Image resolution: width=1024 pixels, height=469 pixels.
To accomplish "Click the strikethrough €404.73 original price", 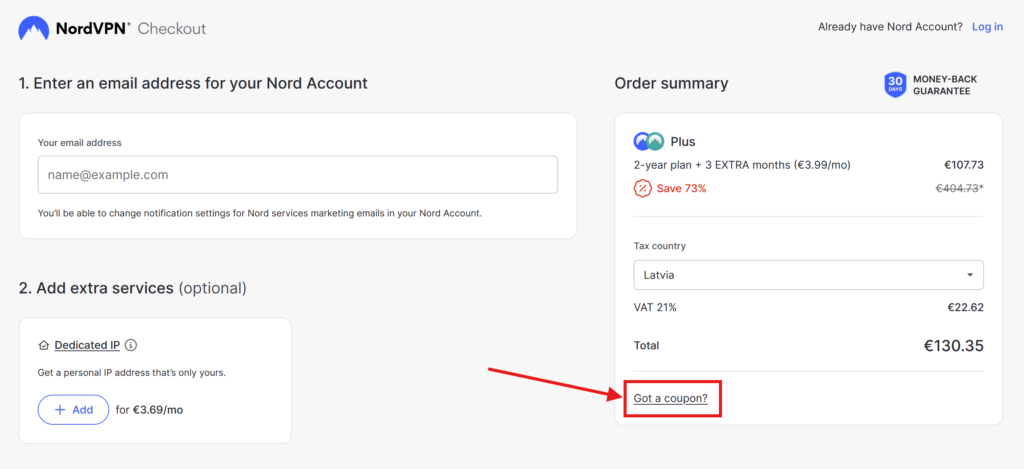I will click(x=959, y=188).
